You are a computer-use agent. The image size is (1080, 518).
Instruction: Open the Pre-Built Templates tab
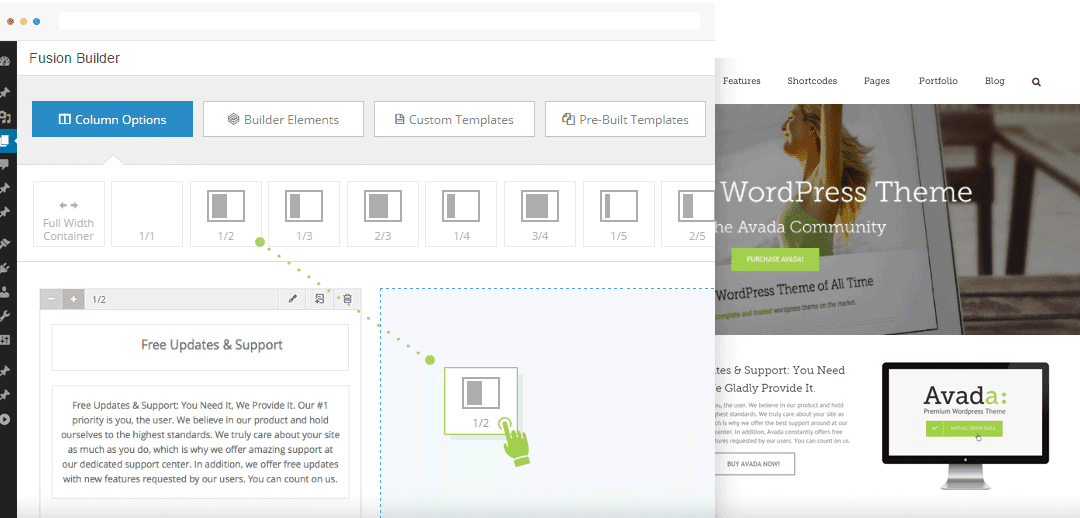tap(625, 119)
